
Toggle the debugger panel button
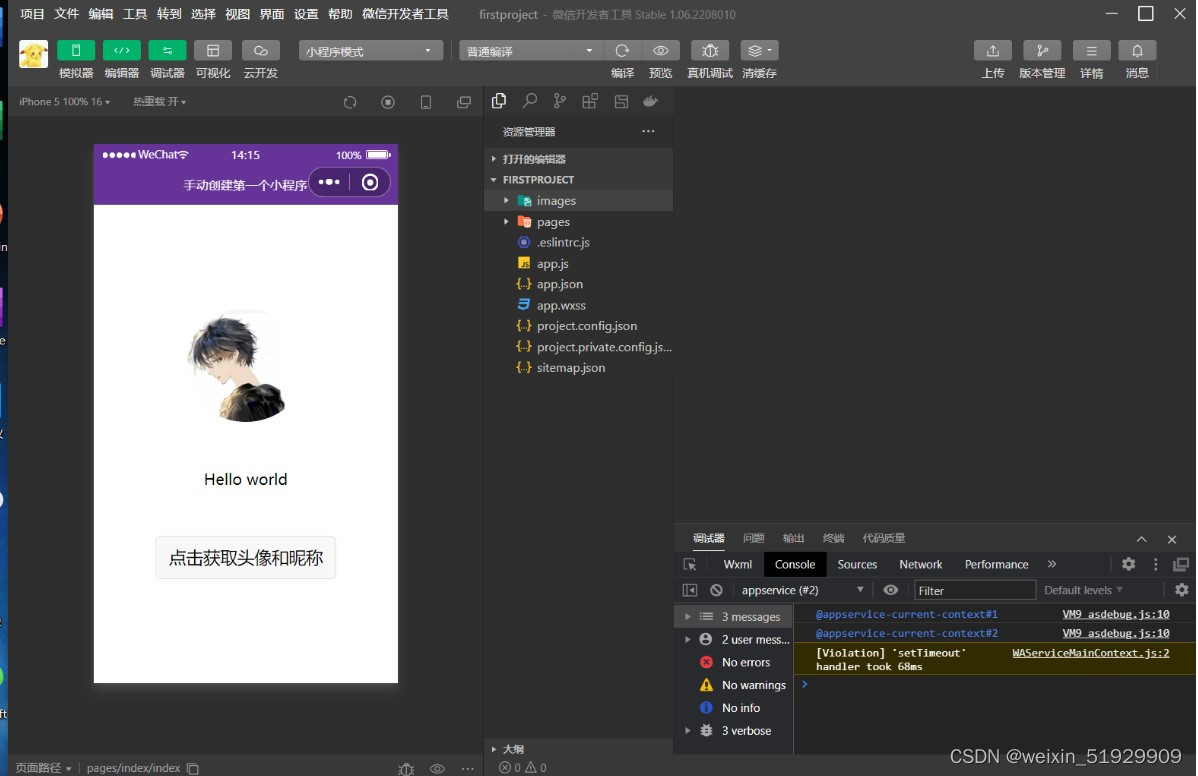click(167, 50)
